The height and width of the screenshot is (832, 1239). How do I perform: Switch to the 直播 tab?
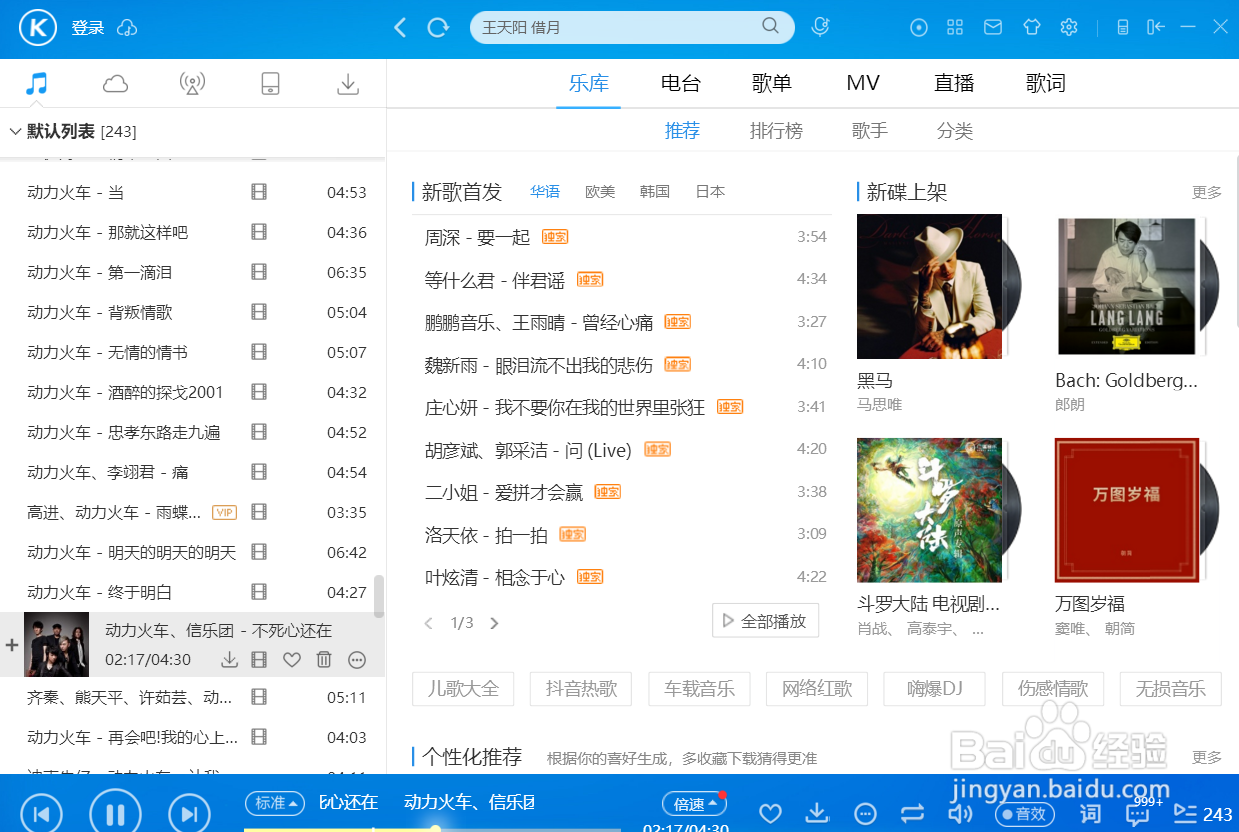tap(954, 83)
